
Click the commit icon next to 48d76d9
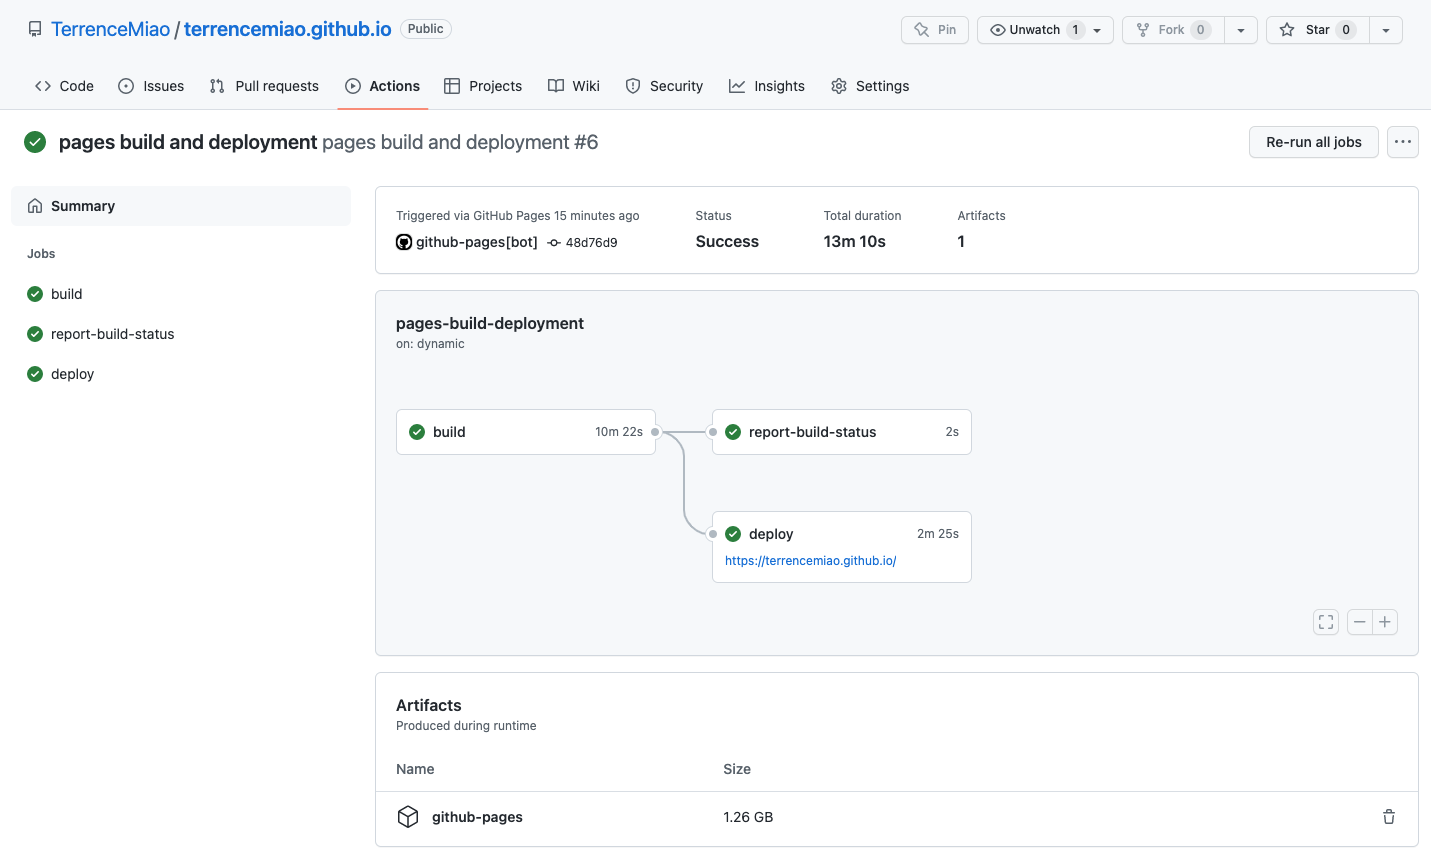point(553,242)
